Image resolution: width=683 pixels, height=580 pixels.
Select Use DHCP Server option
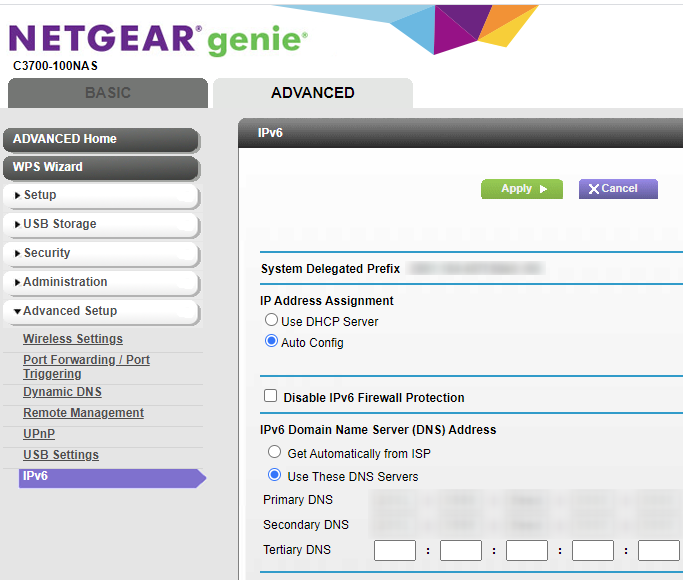click(271, 321)
